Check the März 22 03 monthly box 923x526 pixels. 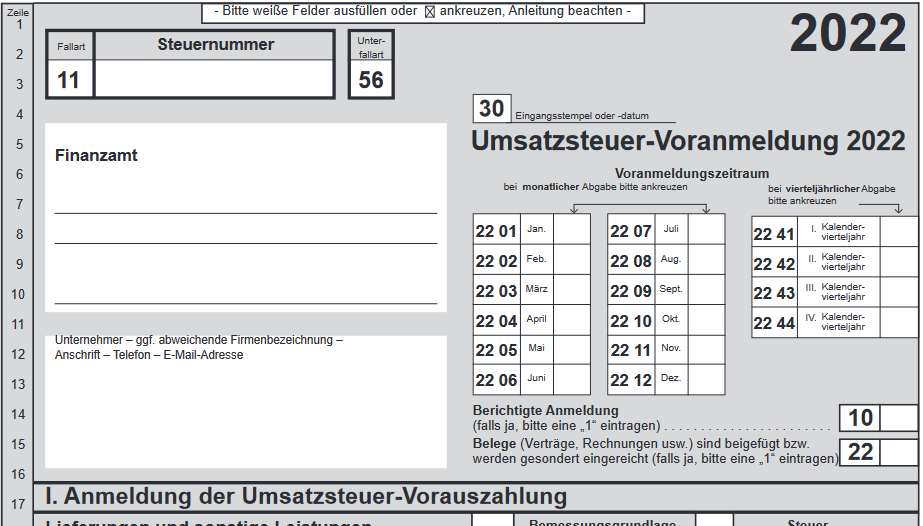(x=572, y=289)
